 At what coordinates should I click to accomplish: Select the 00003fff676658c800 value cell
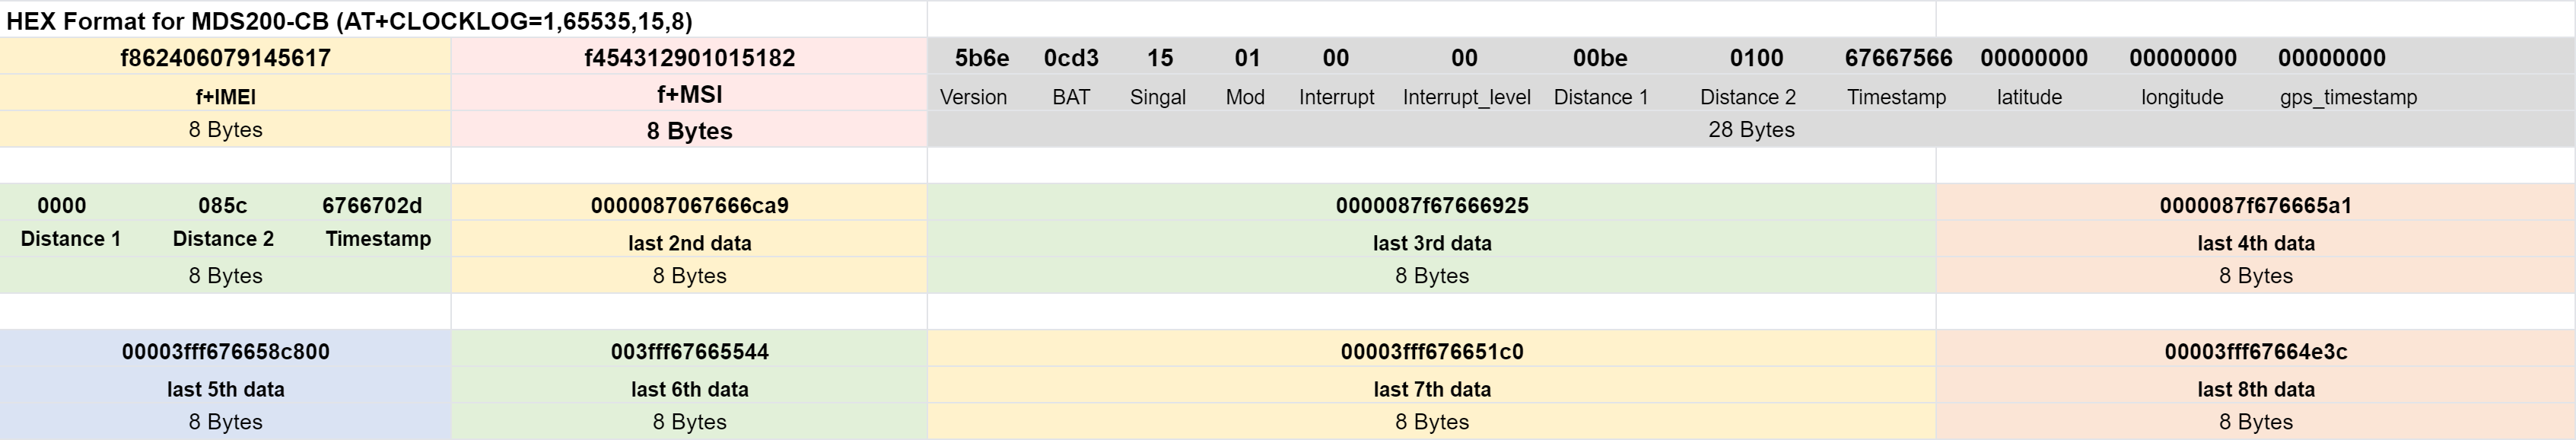(225, 351)
